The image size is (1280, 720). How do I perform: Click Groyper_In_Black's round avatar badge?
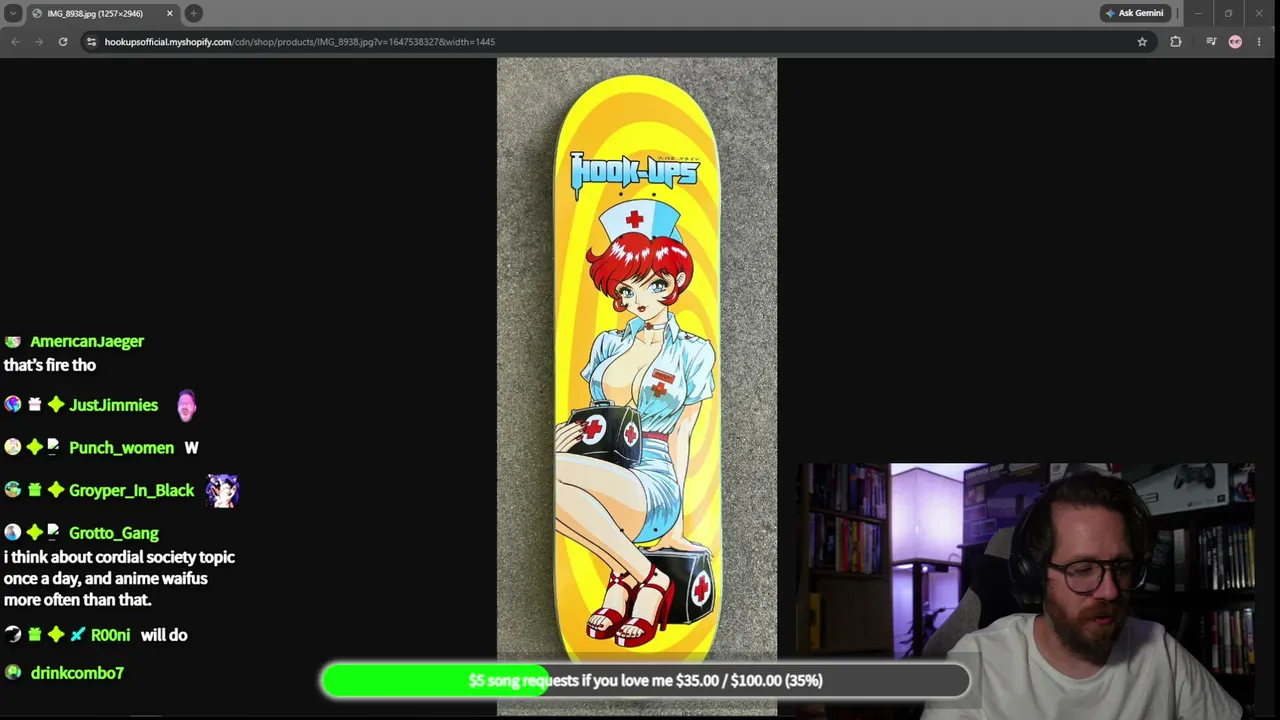point(13,490)
